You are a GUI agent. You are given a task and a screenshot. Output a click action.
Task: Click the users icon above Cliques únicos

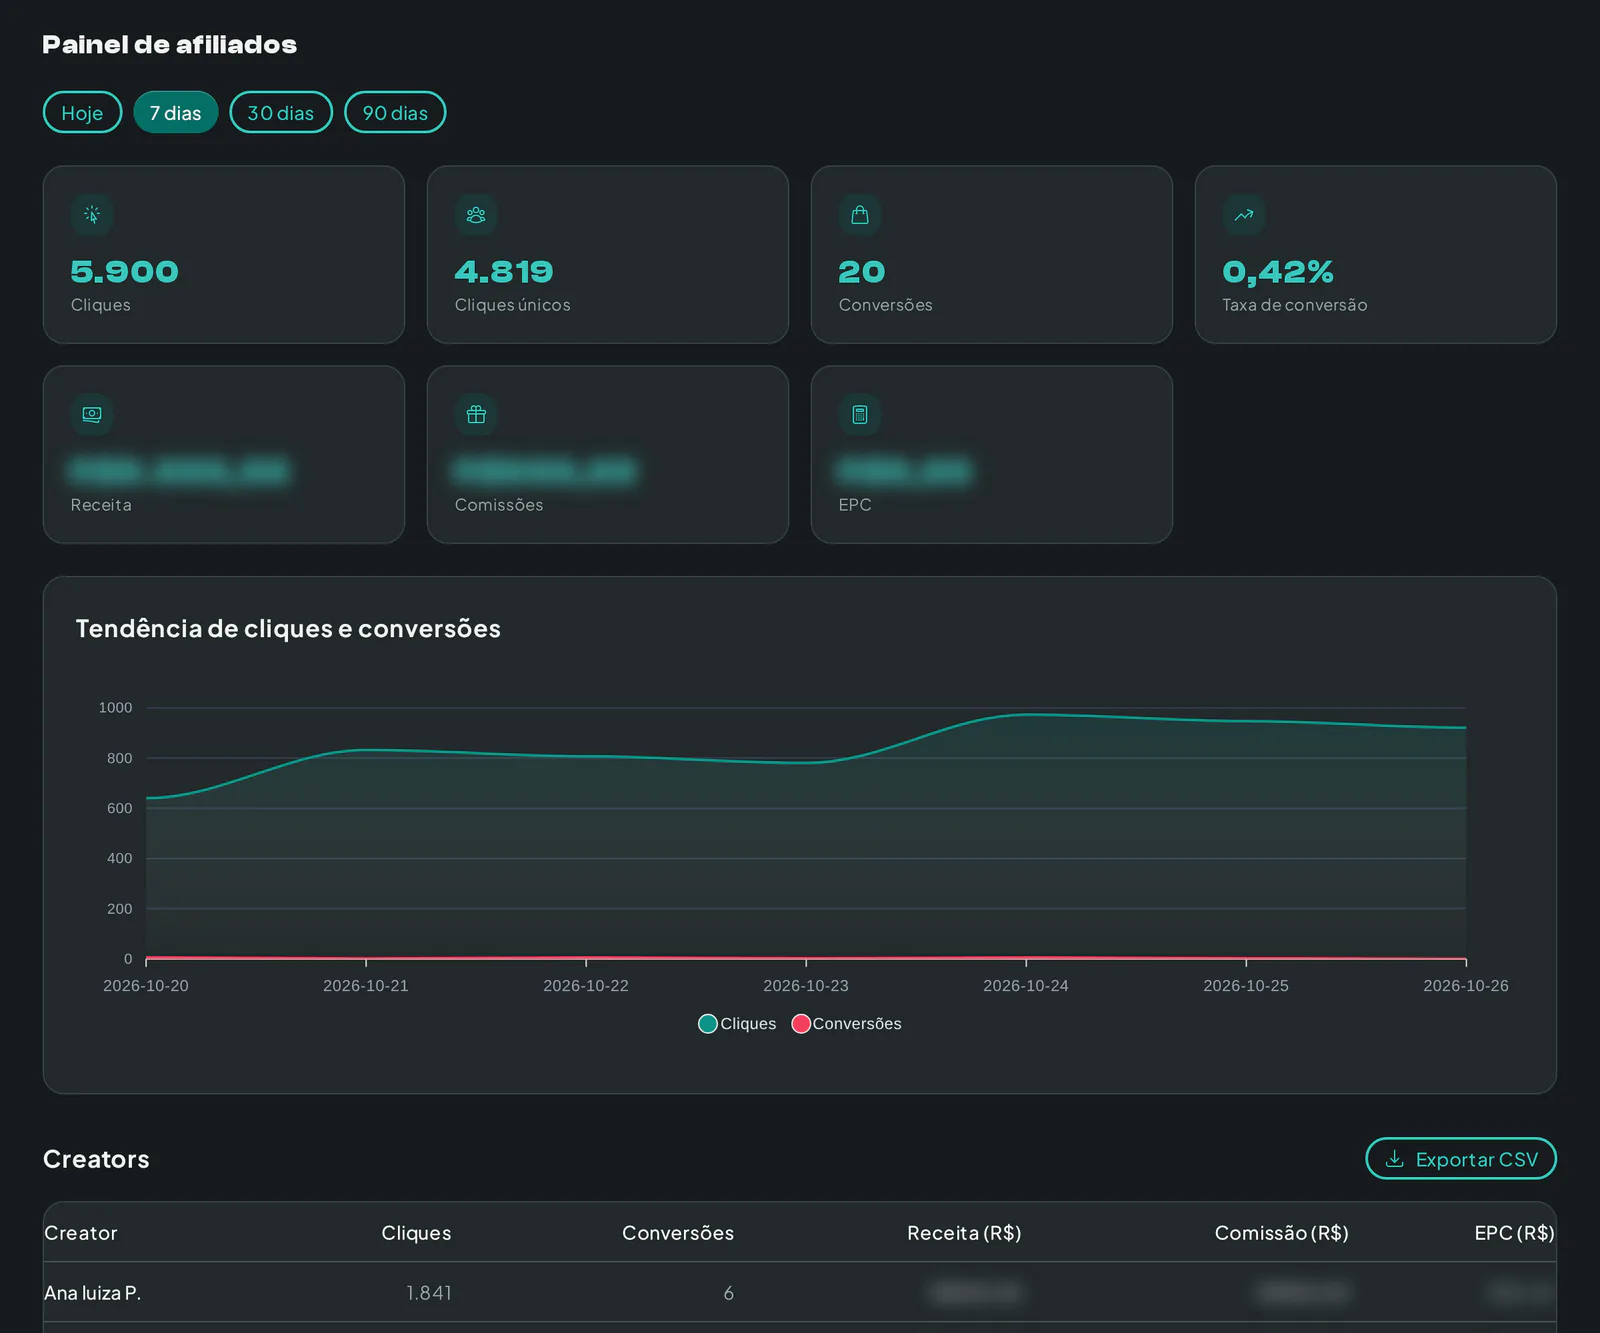click(476, 215)
